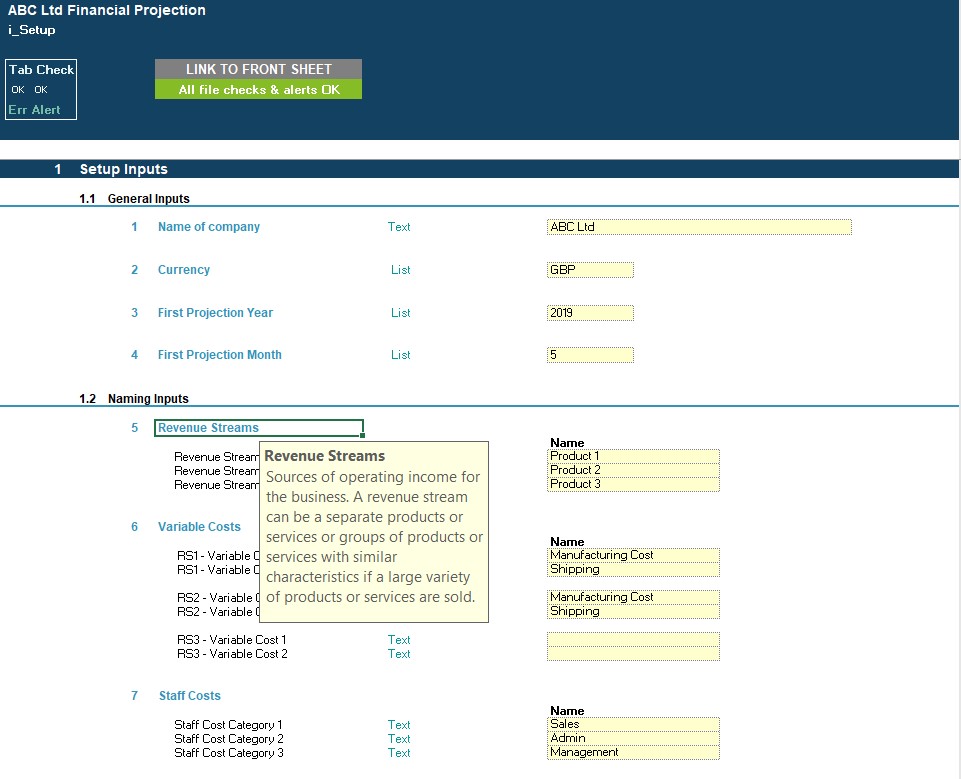Click the RS3 - Variable Cost 1 label

(x=232, y=639)
